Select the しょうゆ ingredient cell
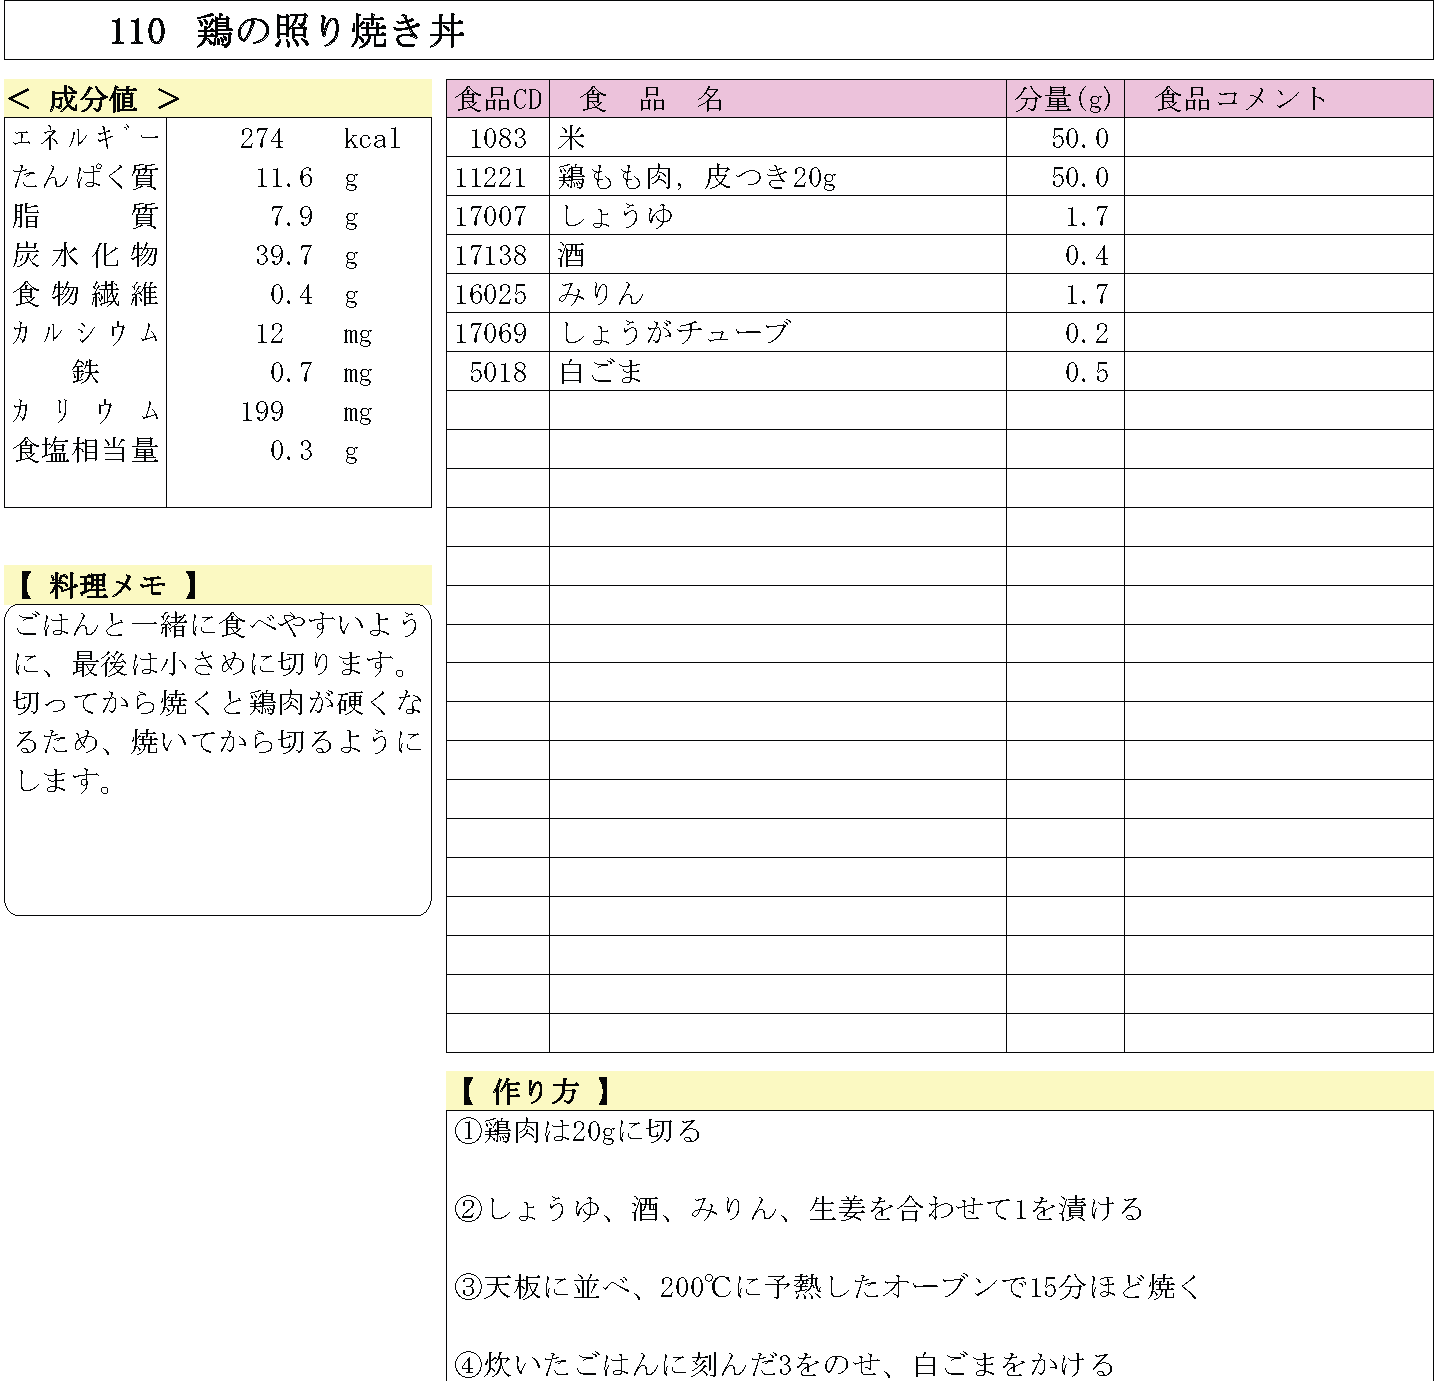1438x1381 pixels. click(x=617, y=216)
